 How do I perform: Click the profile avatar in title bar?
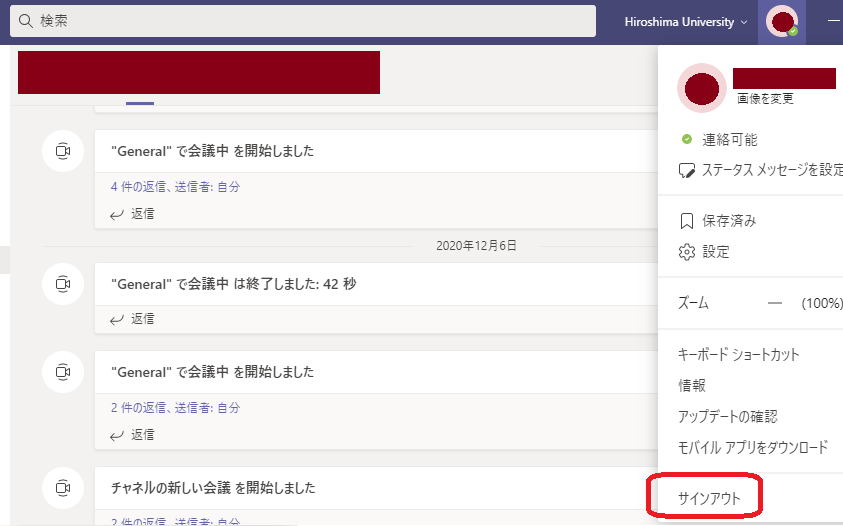[x=783, y=21]
